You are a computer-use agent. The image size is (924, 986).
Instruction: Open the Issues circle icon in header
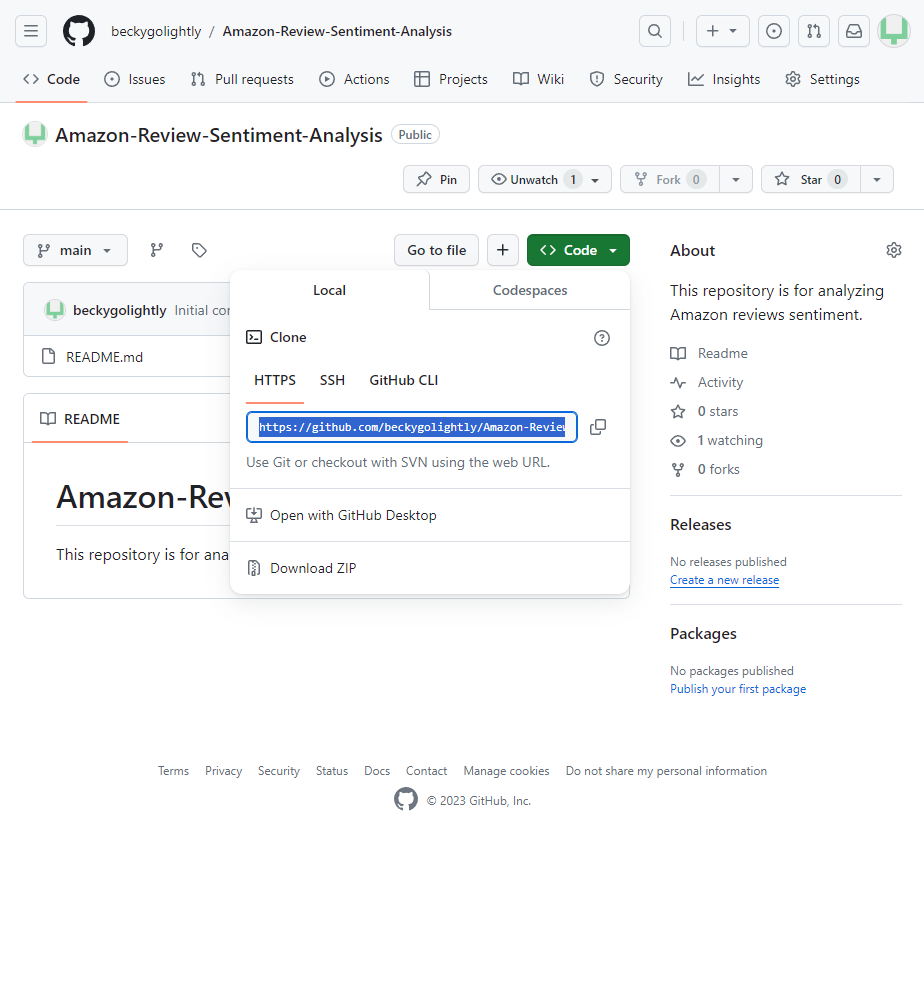pos(774,31)
